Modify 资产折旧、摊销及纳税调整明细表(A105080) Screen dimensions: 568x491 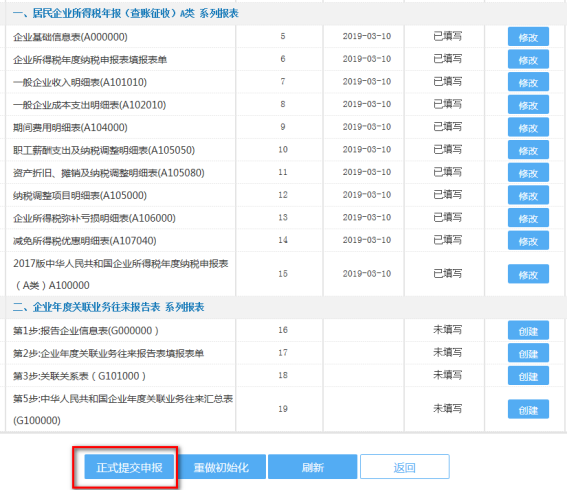point(528,172)
